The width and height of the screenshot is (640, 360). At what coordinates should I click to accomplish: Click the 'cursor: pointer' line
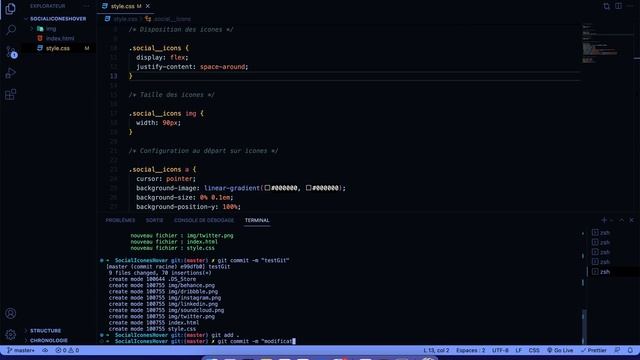(x=166, y=179)
